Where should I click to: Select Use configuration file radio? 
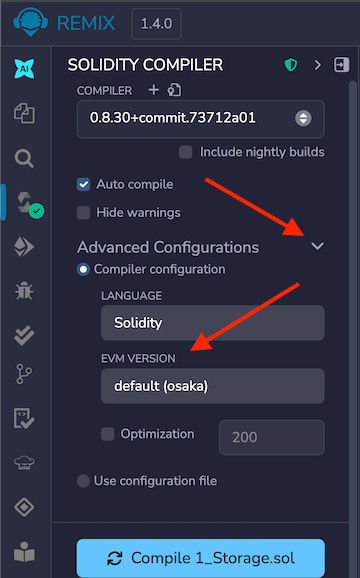click(x=83, y=481)
